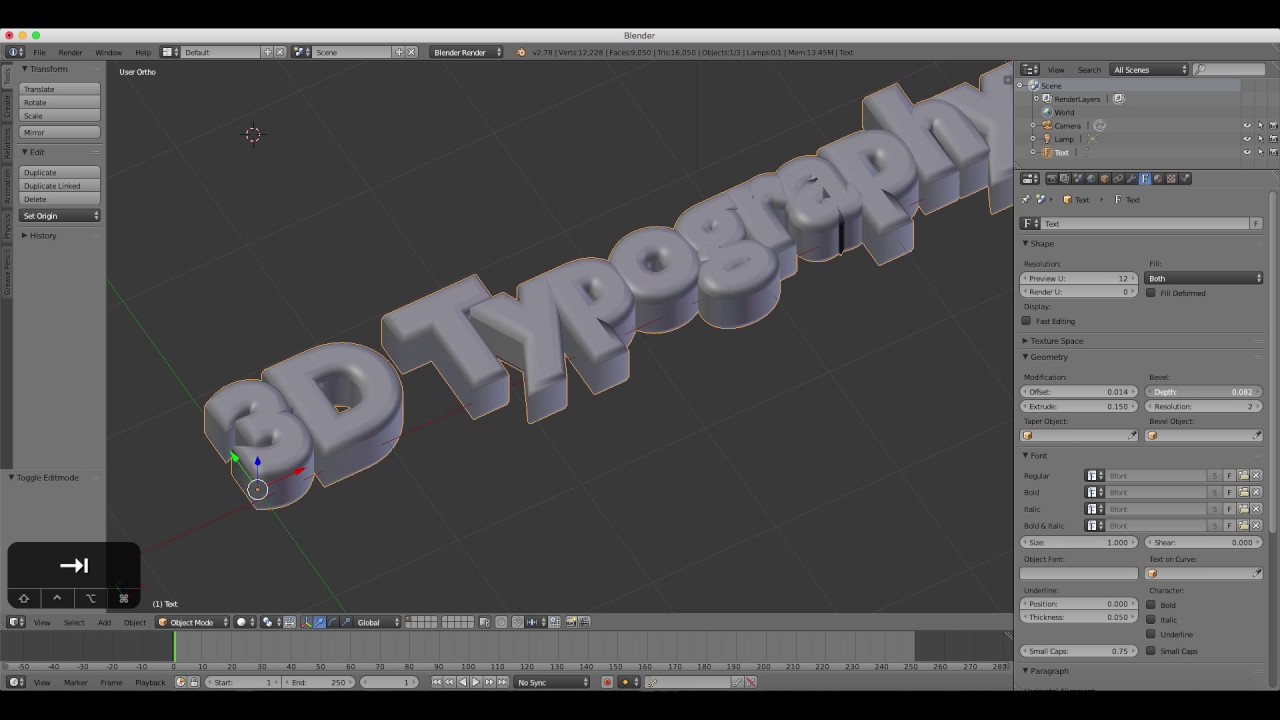
Task: Enable the Fast Editing checkbox
Action: click(x=1026, y=321)
